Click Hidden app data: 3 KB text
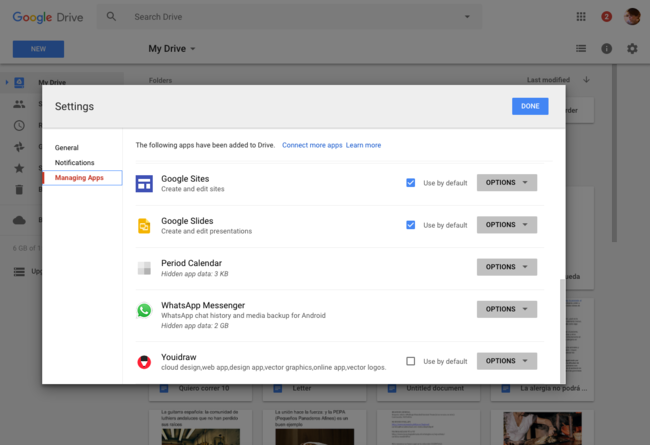The width and height of the screenshot is (650, 445). [194, 274]
